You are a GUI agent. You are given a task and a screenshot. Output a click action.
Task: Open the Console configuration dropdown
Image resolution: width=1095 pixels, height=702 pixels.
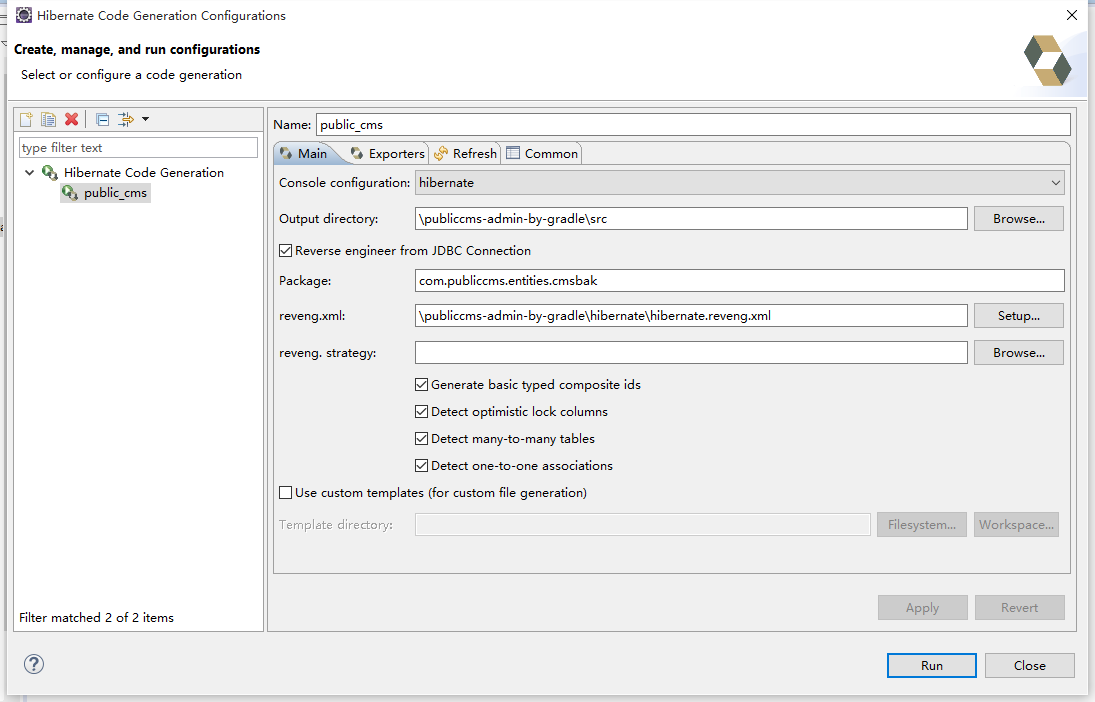point(740,183)
